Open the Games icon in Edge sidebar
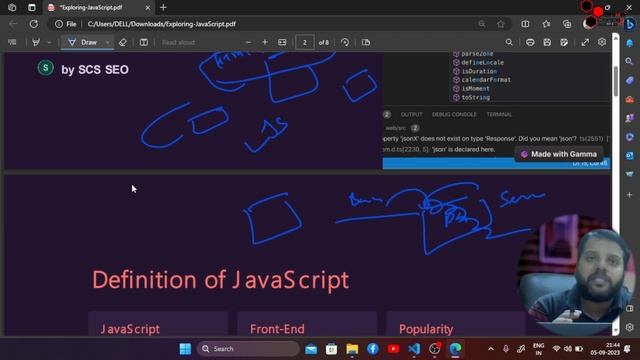 (x=630, y=118)
